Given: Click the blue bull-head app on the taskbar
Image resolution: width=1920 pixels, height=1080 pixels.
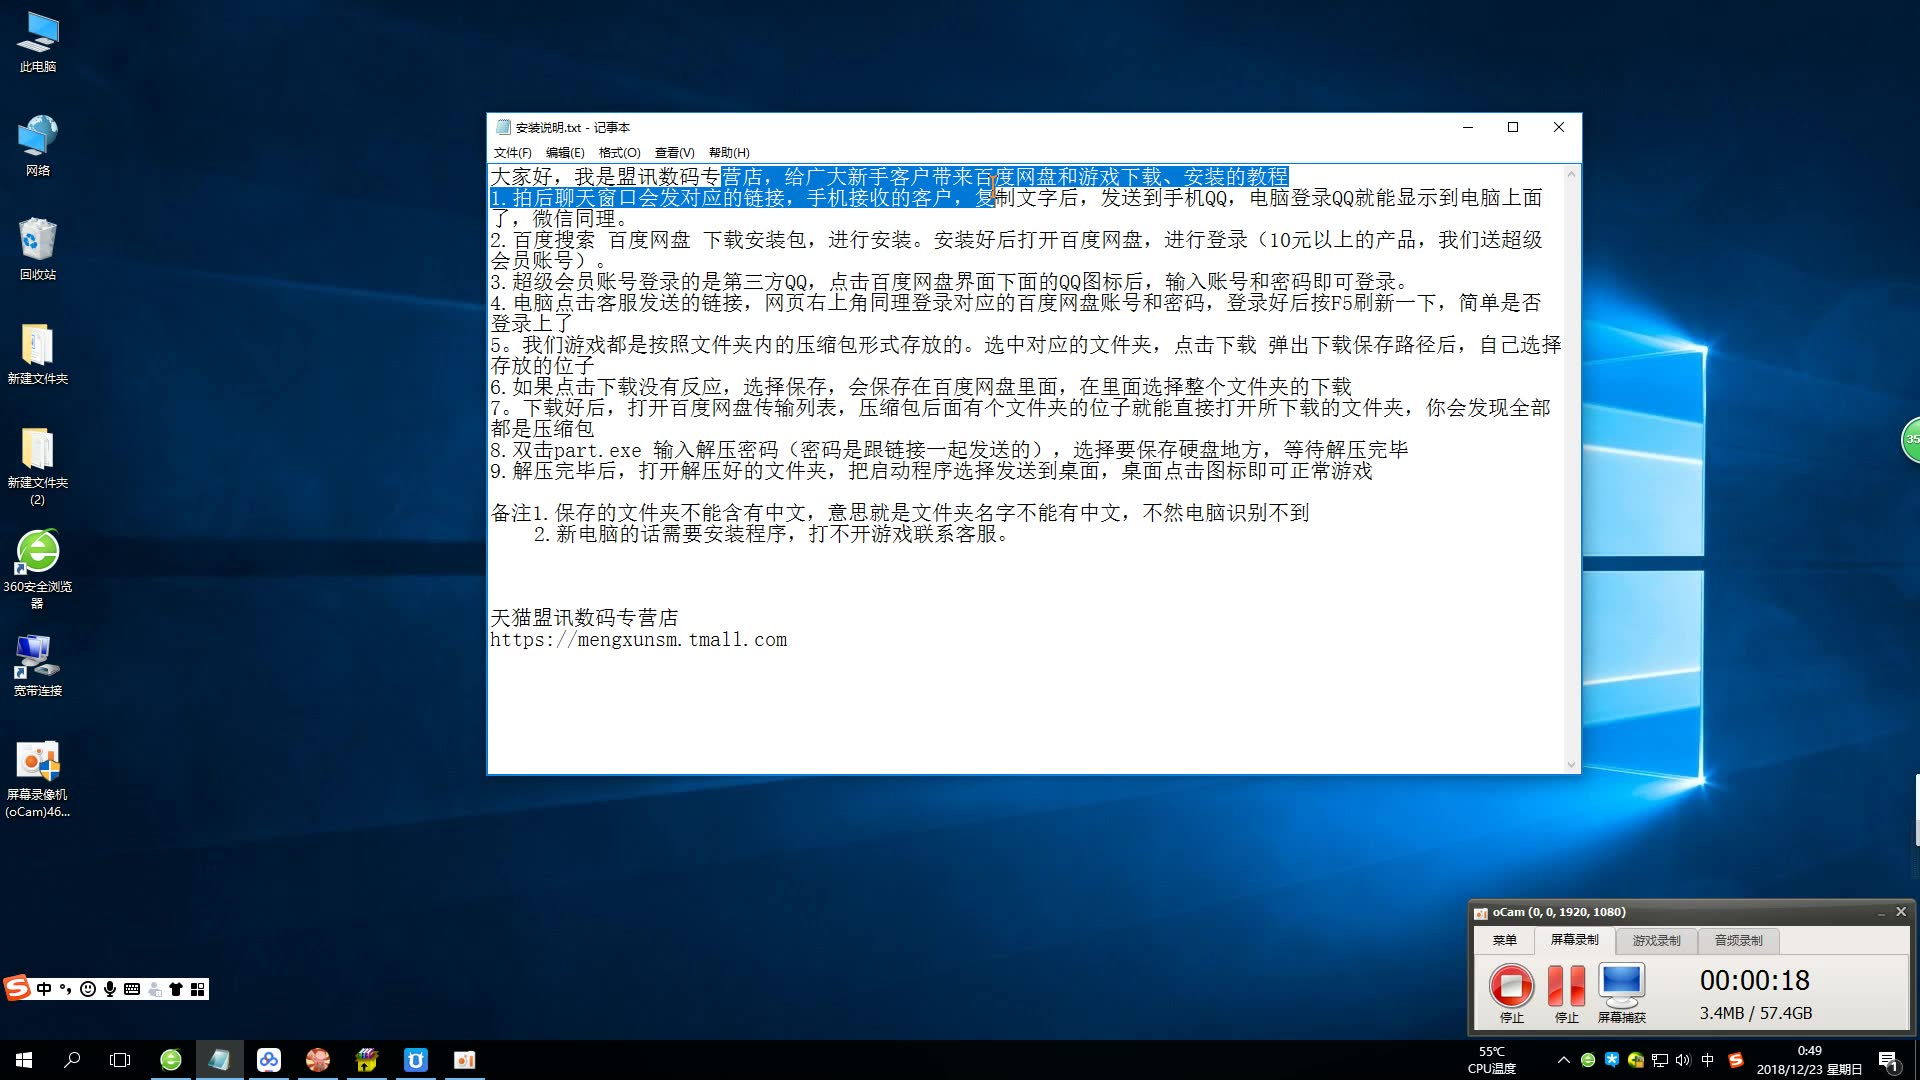Looking at the screenshot, I should pos(416,1060).
